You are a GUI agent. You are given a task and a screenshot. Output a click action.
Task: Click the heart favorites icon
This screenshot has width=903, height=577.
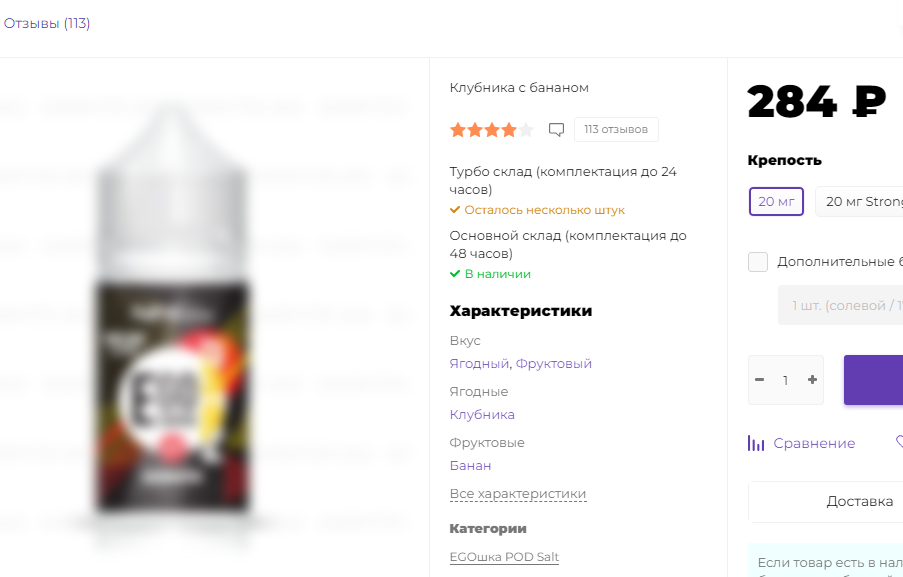coord(899,442)
